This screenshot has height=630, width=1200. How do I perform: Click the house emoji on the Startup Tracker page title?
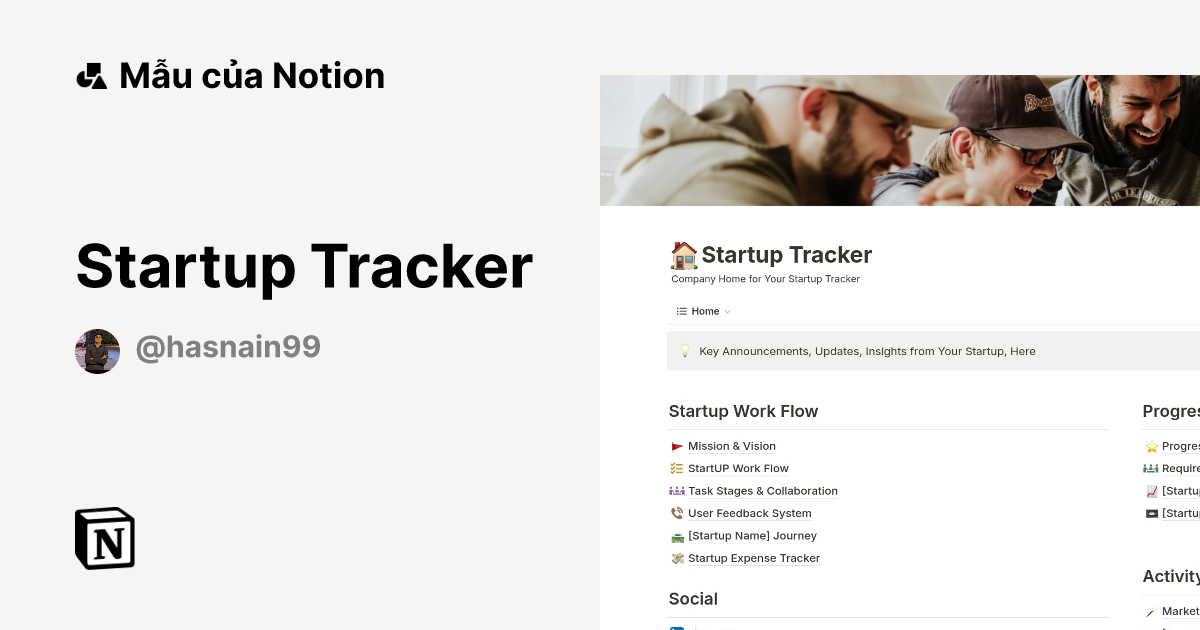coord(683,255)
